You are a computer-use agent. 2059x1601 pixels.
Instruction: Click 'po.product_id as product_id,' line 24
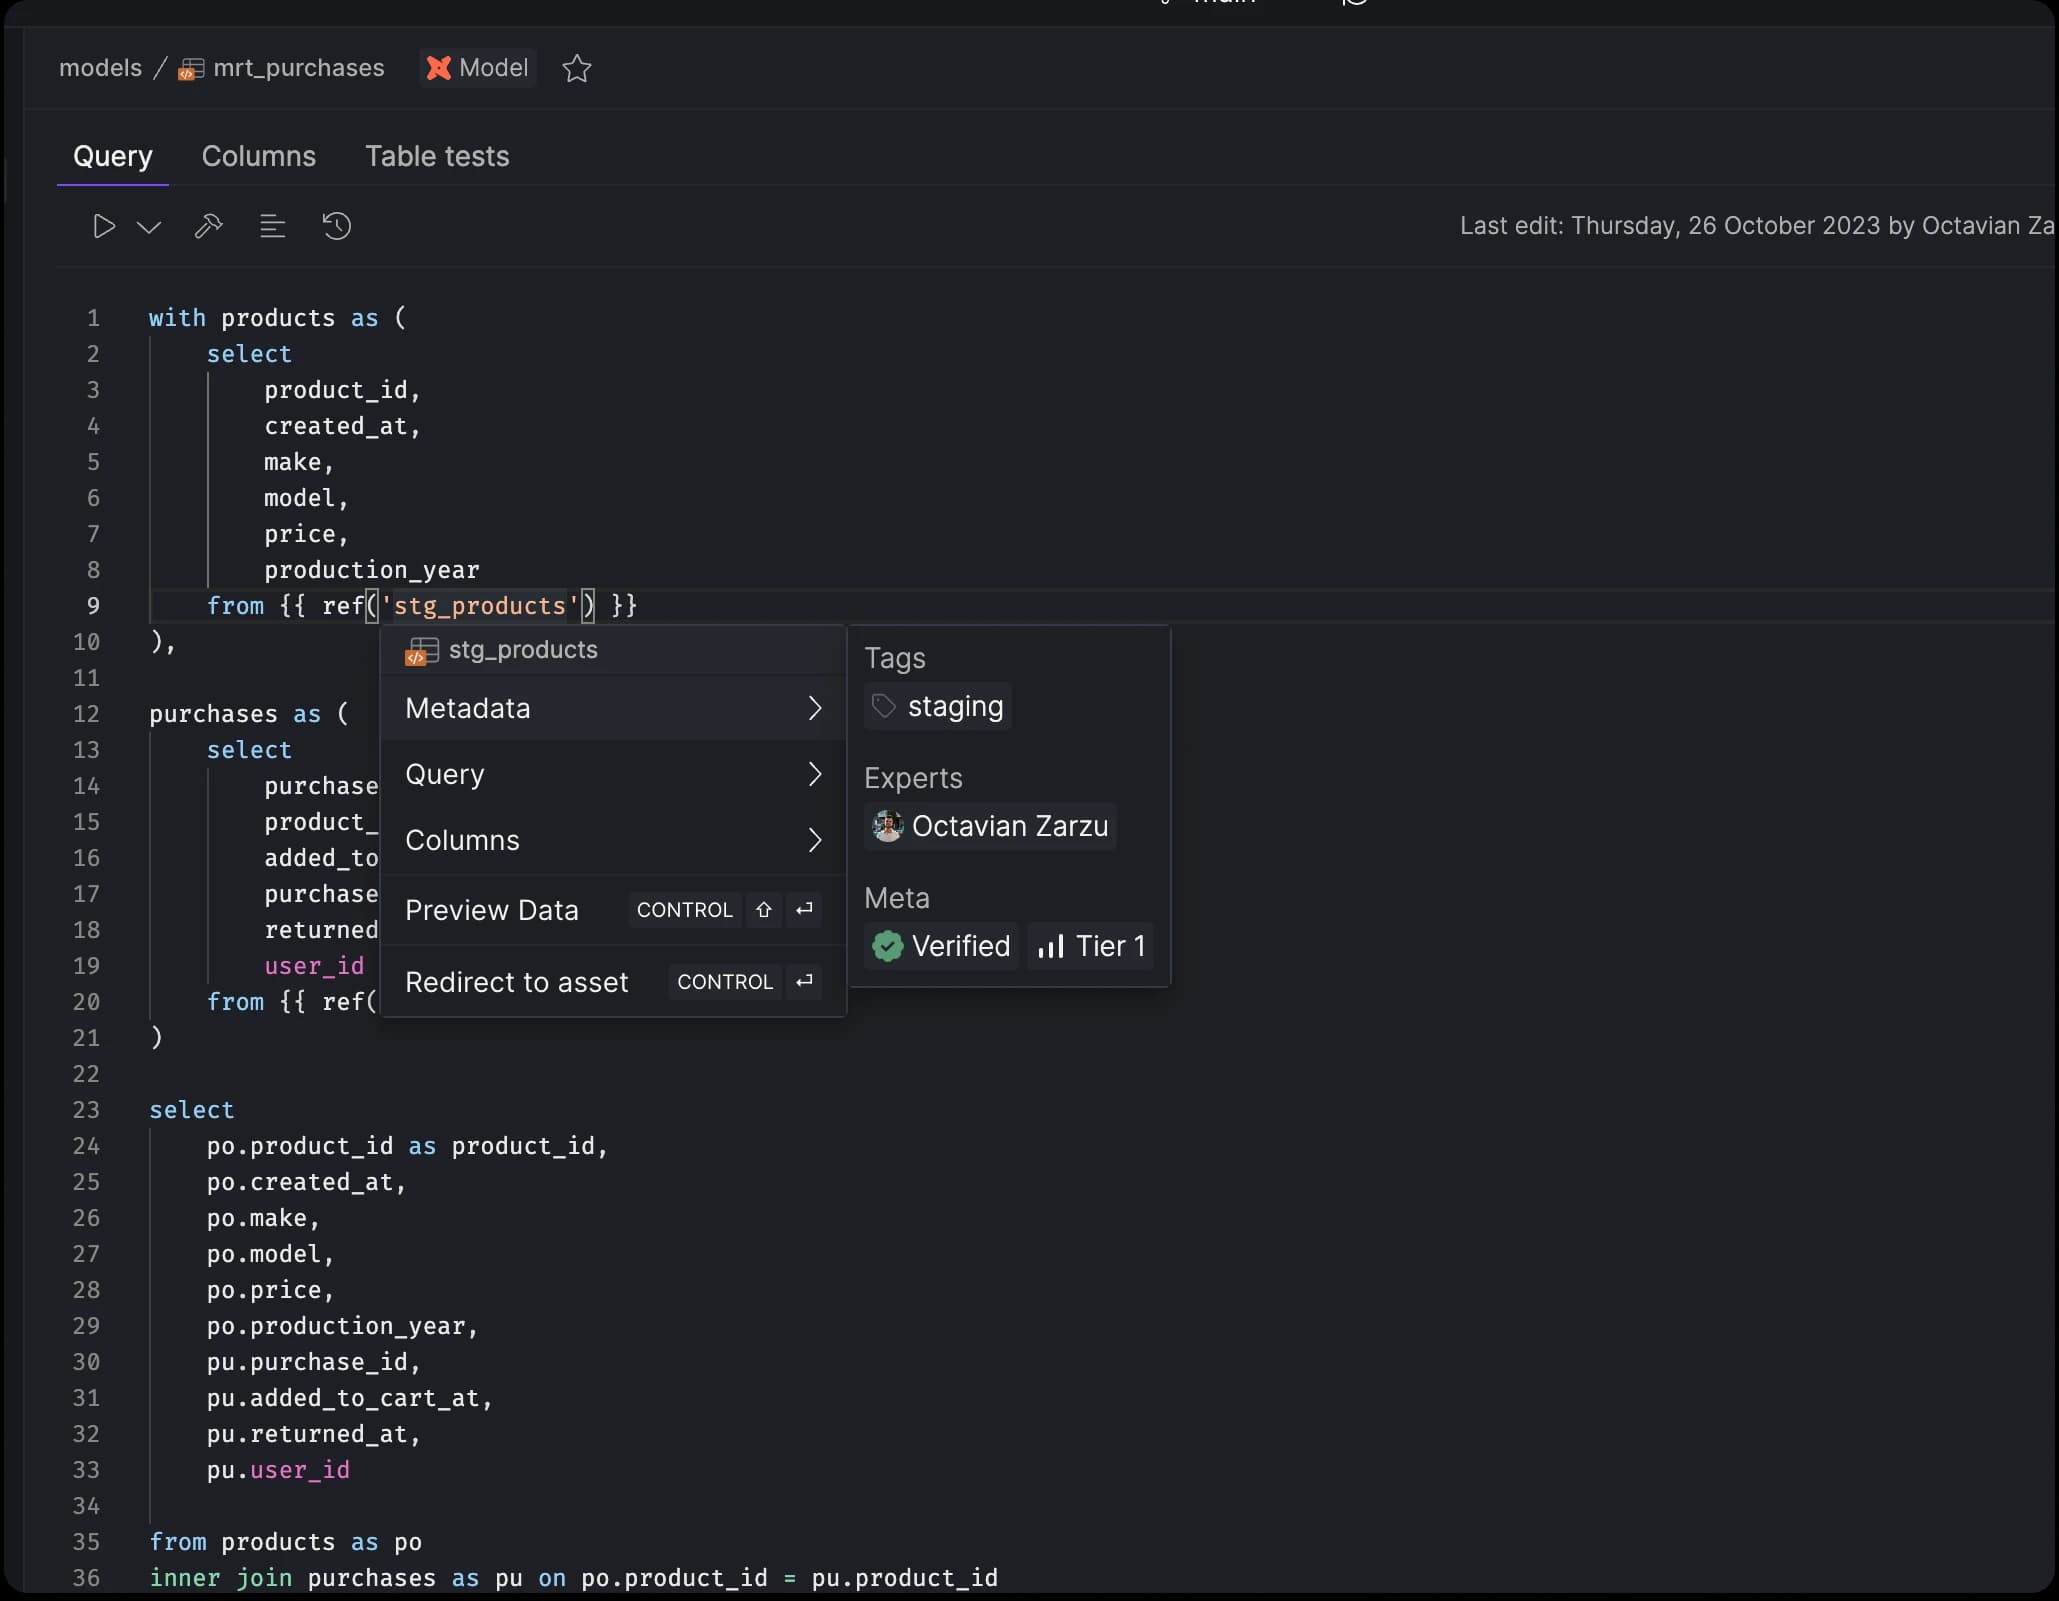pos(407,1146)
